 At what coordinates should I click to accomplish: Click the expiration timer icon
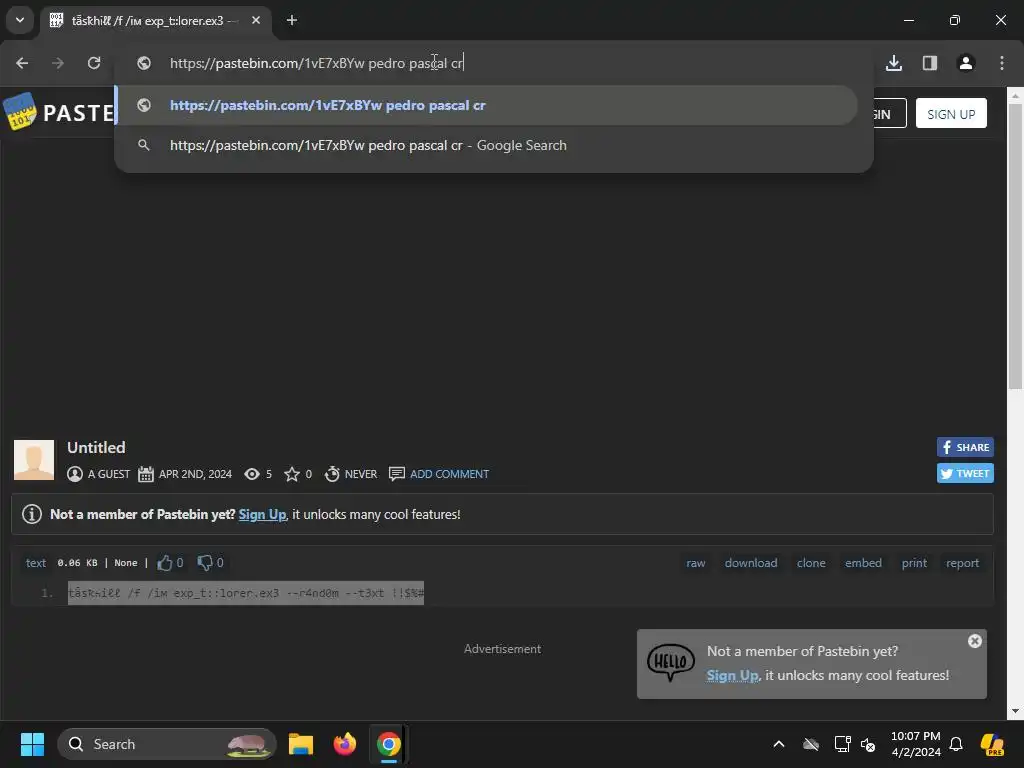(x=332, y=474)
